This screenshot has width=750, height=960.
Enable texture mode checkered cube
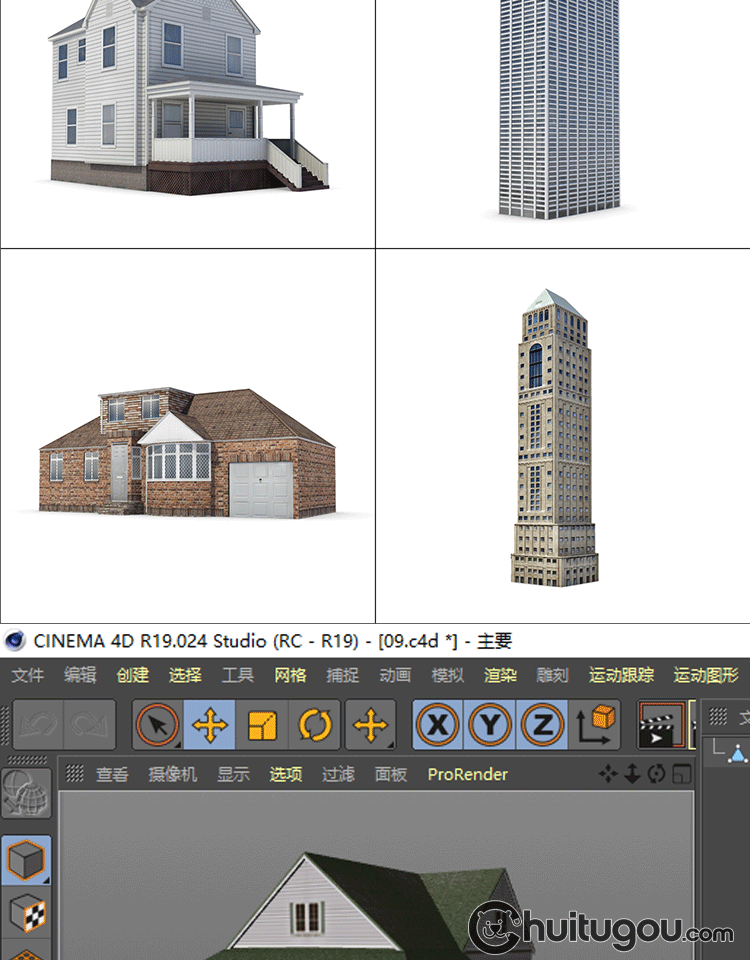tap(25, 912)
